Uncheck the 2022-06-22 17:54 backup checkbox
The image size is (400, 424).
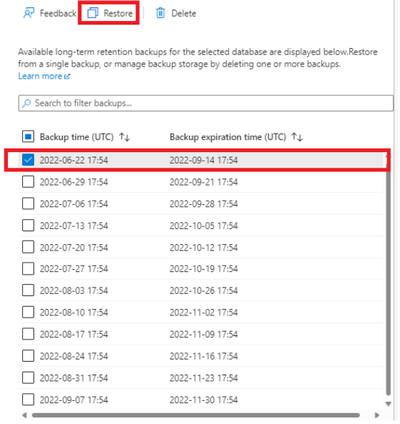click(28, 160)
